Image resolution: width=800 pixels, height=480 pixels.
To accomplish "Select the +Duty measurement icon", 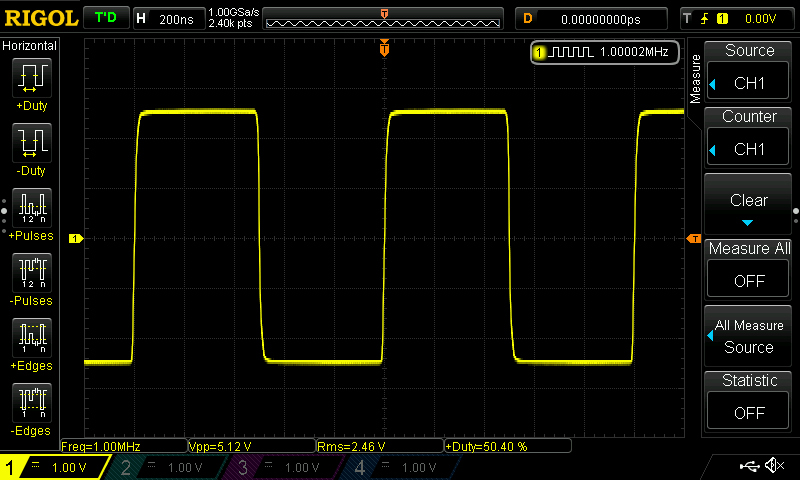I will coord(30,80).
